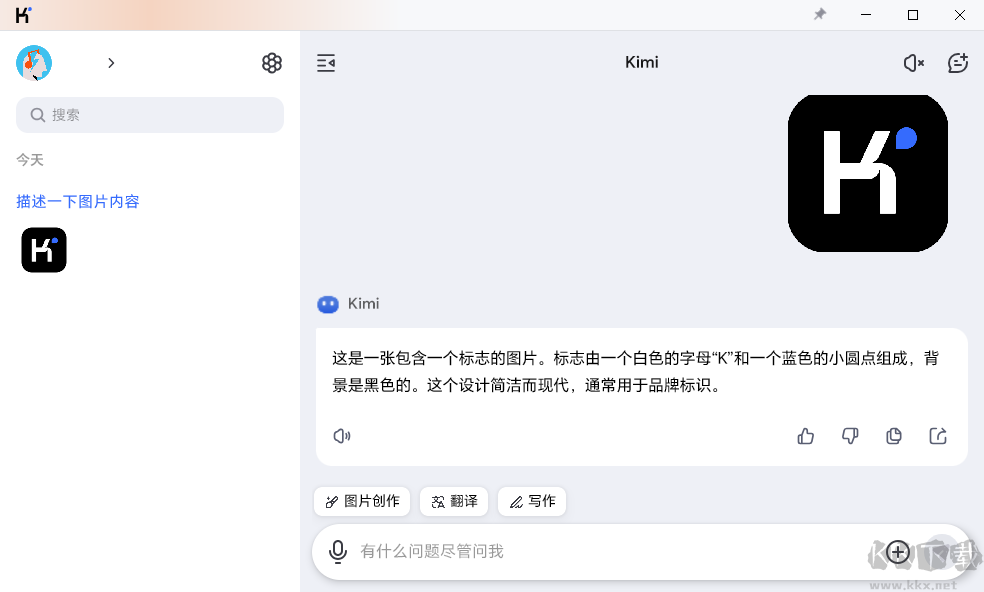The height and width of the screenshot is (592, 984).
Task: Pin the window using the pin icon
Action: tap(819, 15)
